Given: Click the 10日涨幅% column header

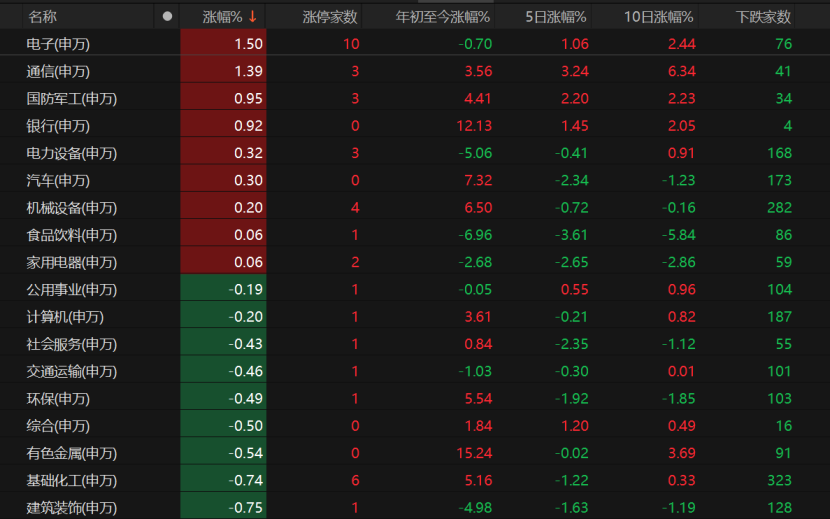Looking at the screenshot, I should click(x=658, y=16).
